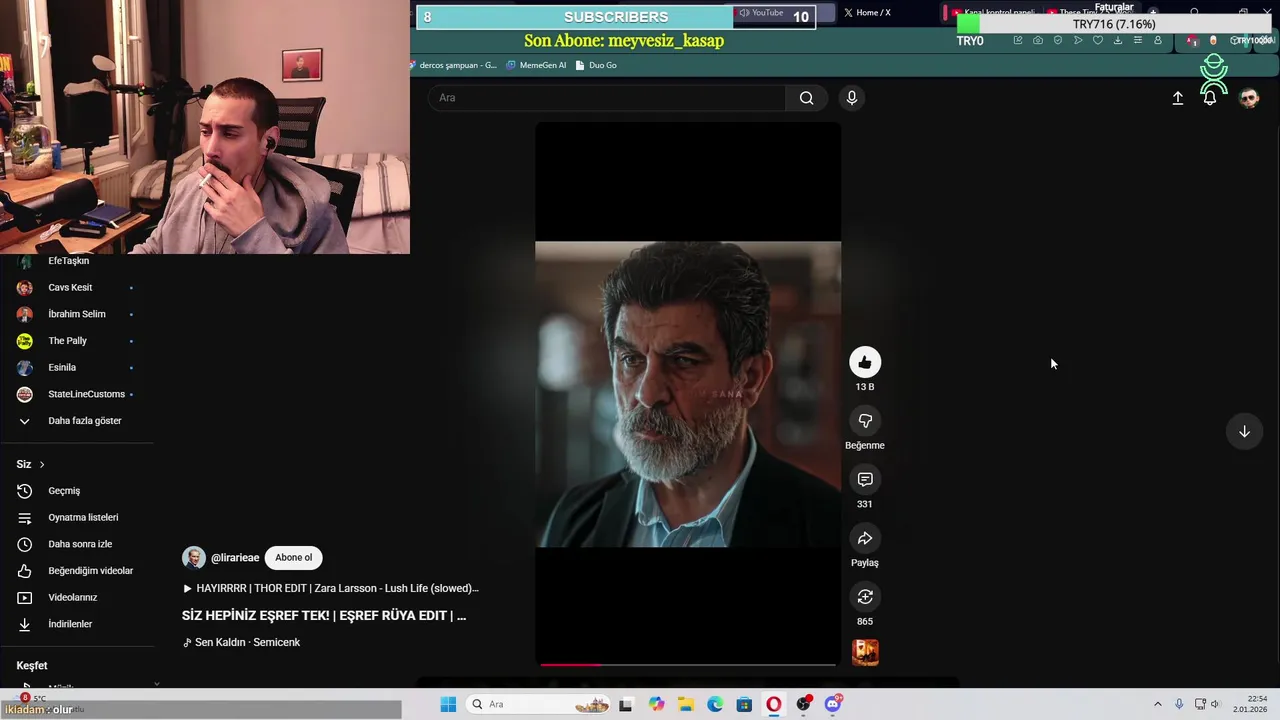Click browser toolbar downloads icon
Viewport: 1280px width, 720px height.
(x=1118, y=41)
